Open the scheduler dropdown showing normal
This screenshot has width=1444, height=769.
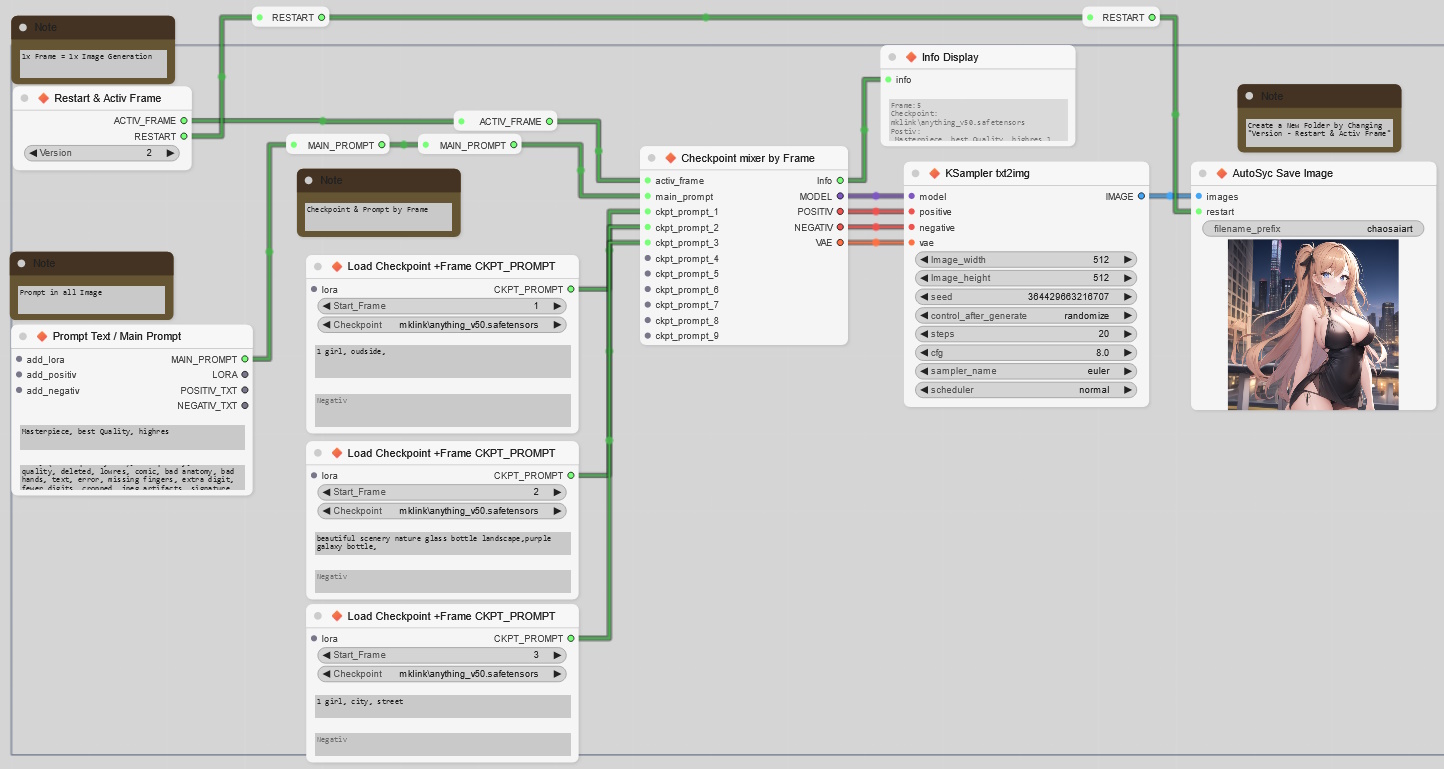pos(1026,390)
